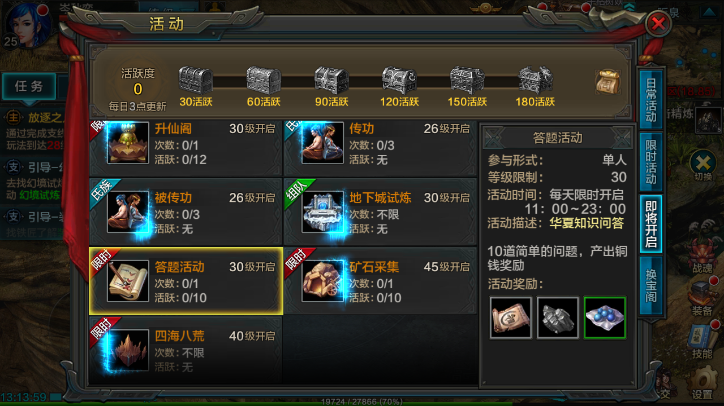Select the 地下城试炼 activity icon
Screen dimensions: 724x406
[323, 212]
